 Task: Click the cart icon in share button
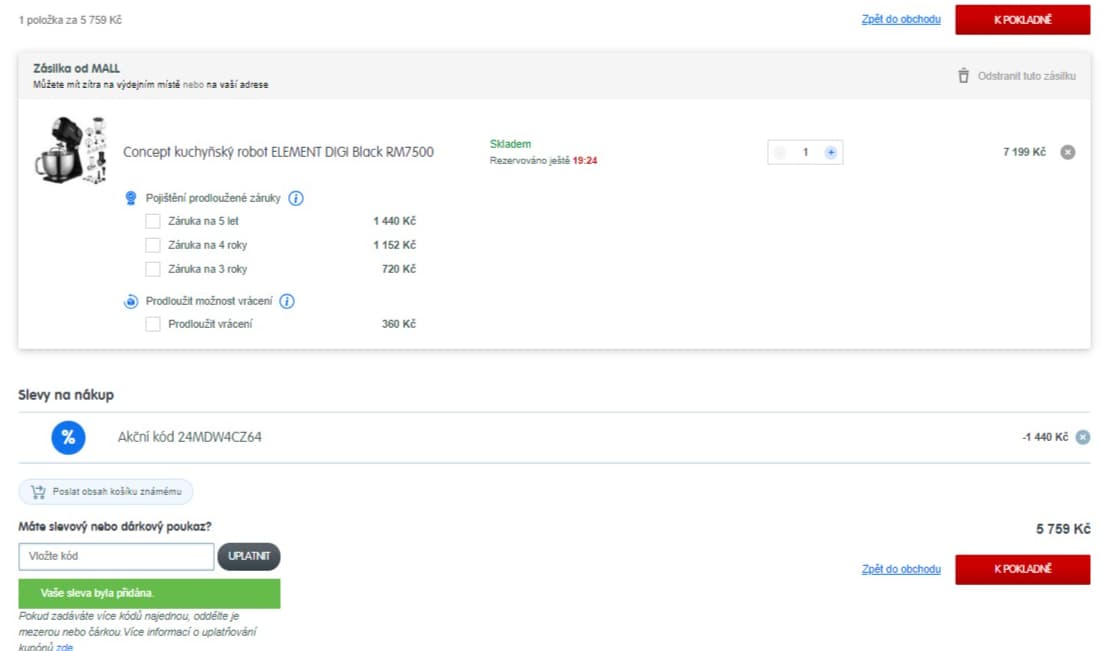pos(38,492)
